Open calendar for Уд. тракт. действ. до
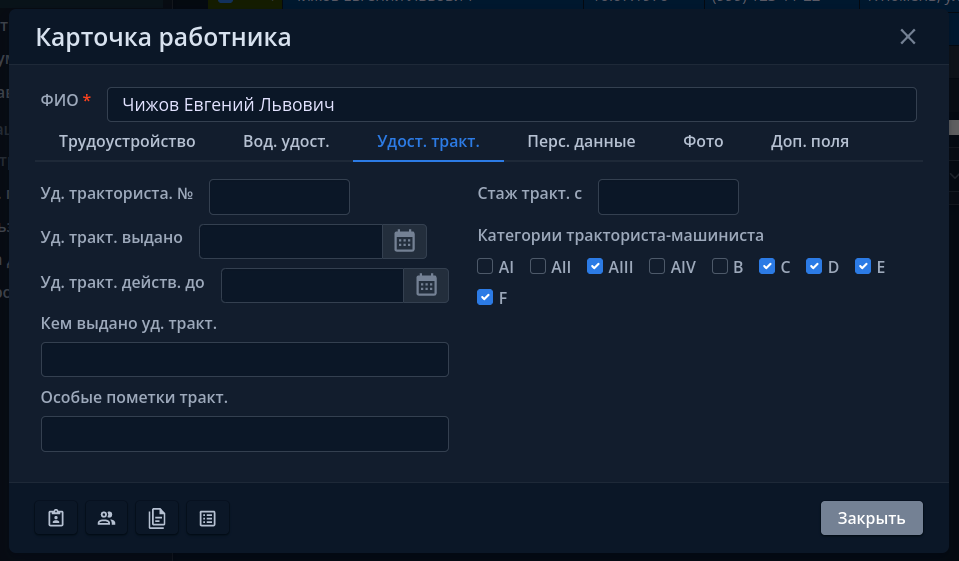Screen dimensions: 959x561 click(x=426, y=285)
